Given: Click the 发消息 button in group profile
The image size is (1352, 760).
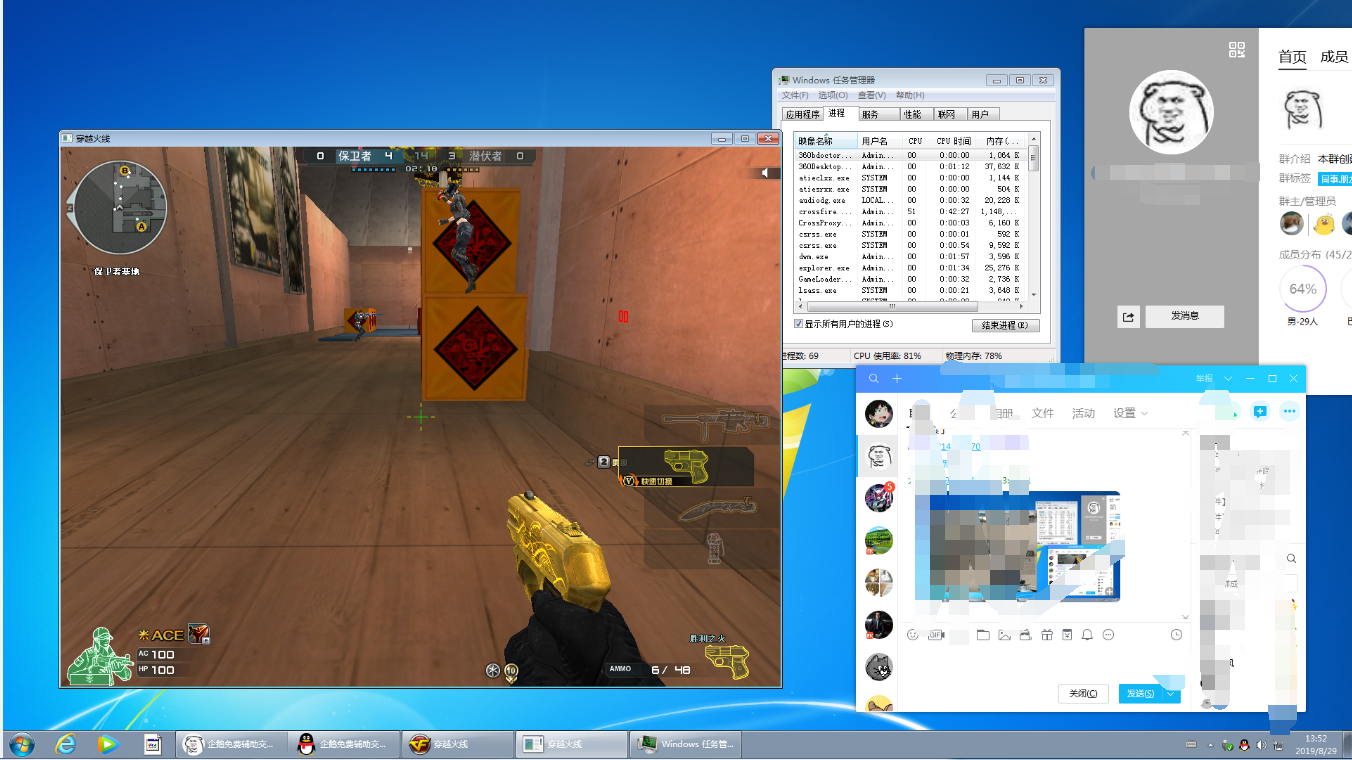Looking at the screenshot, I should tap(1184, 316).
